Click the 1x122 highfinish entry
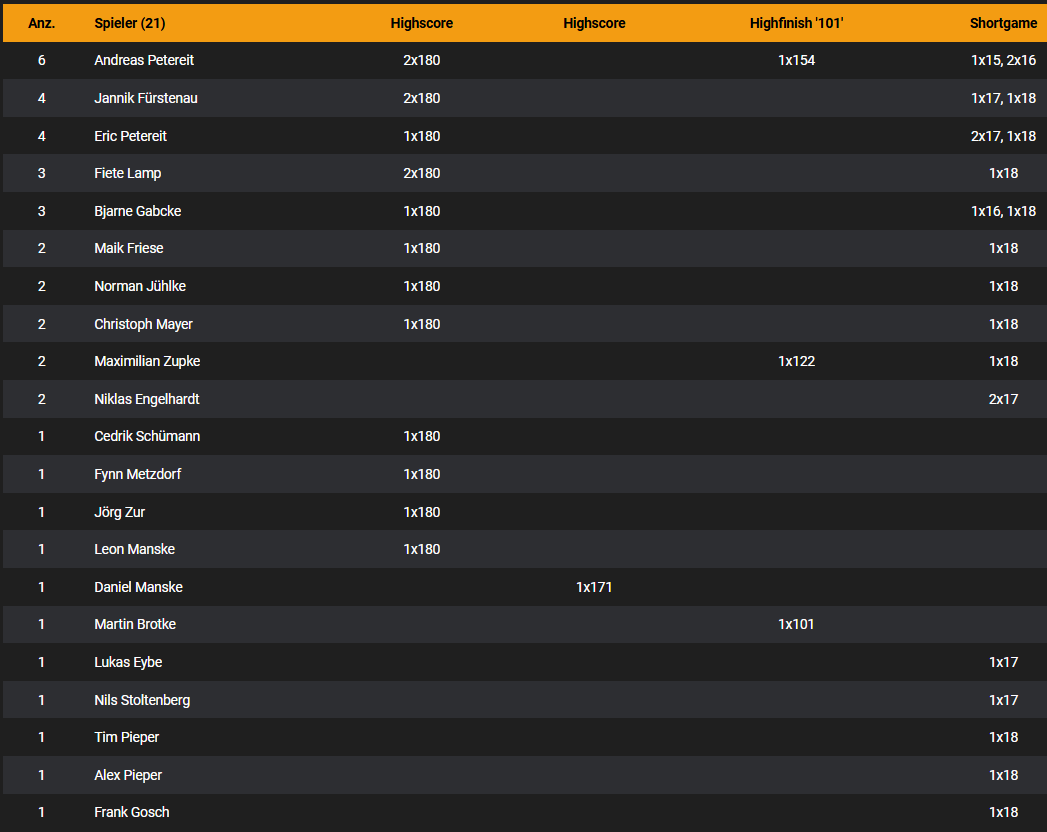Viewport: 1047px width, 832px height. pyautogui.click(x=796, y=361)
